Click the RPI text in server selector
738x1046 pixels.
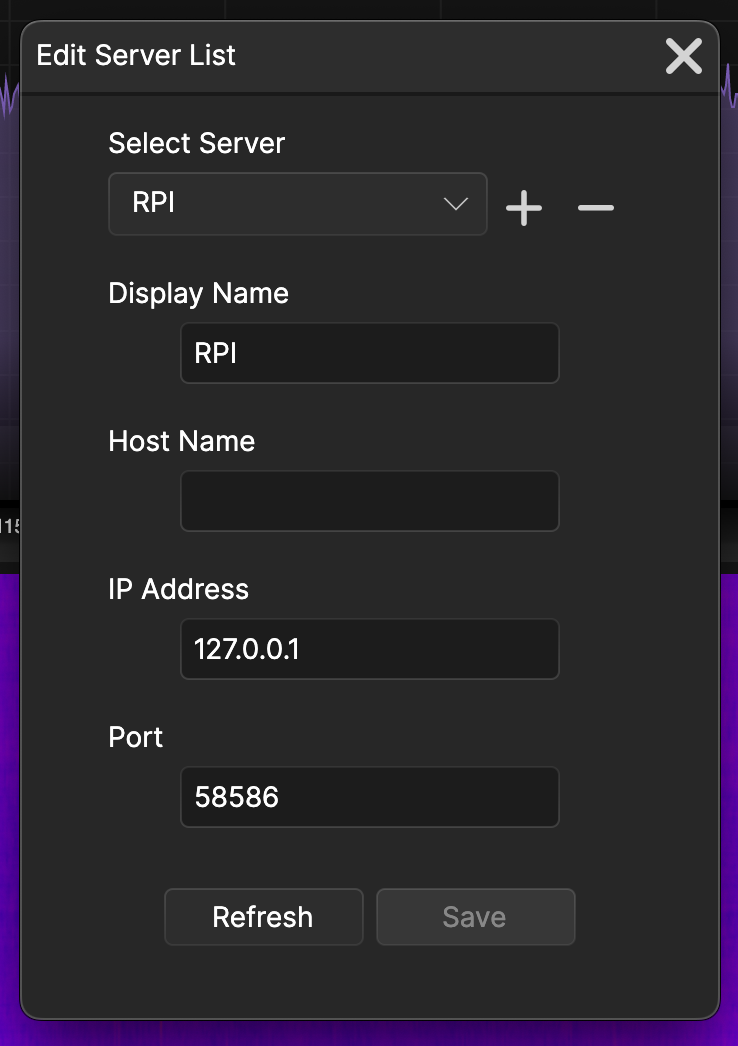154,203
